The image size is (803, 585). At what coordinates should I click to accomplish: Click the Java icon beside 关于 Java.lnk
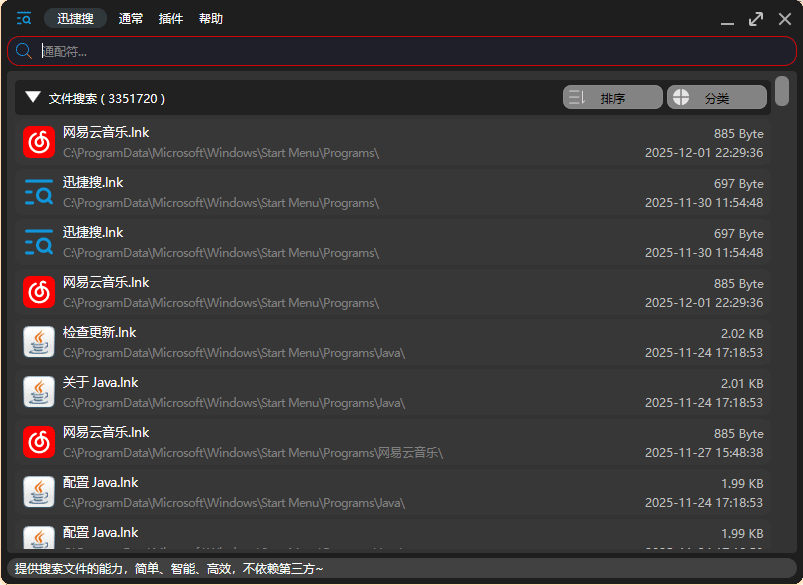[38, 392]
